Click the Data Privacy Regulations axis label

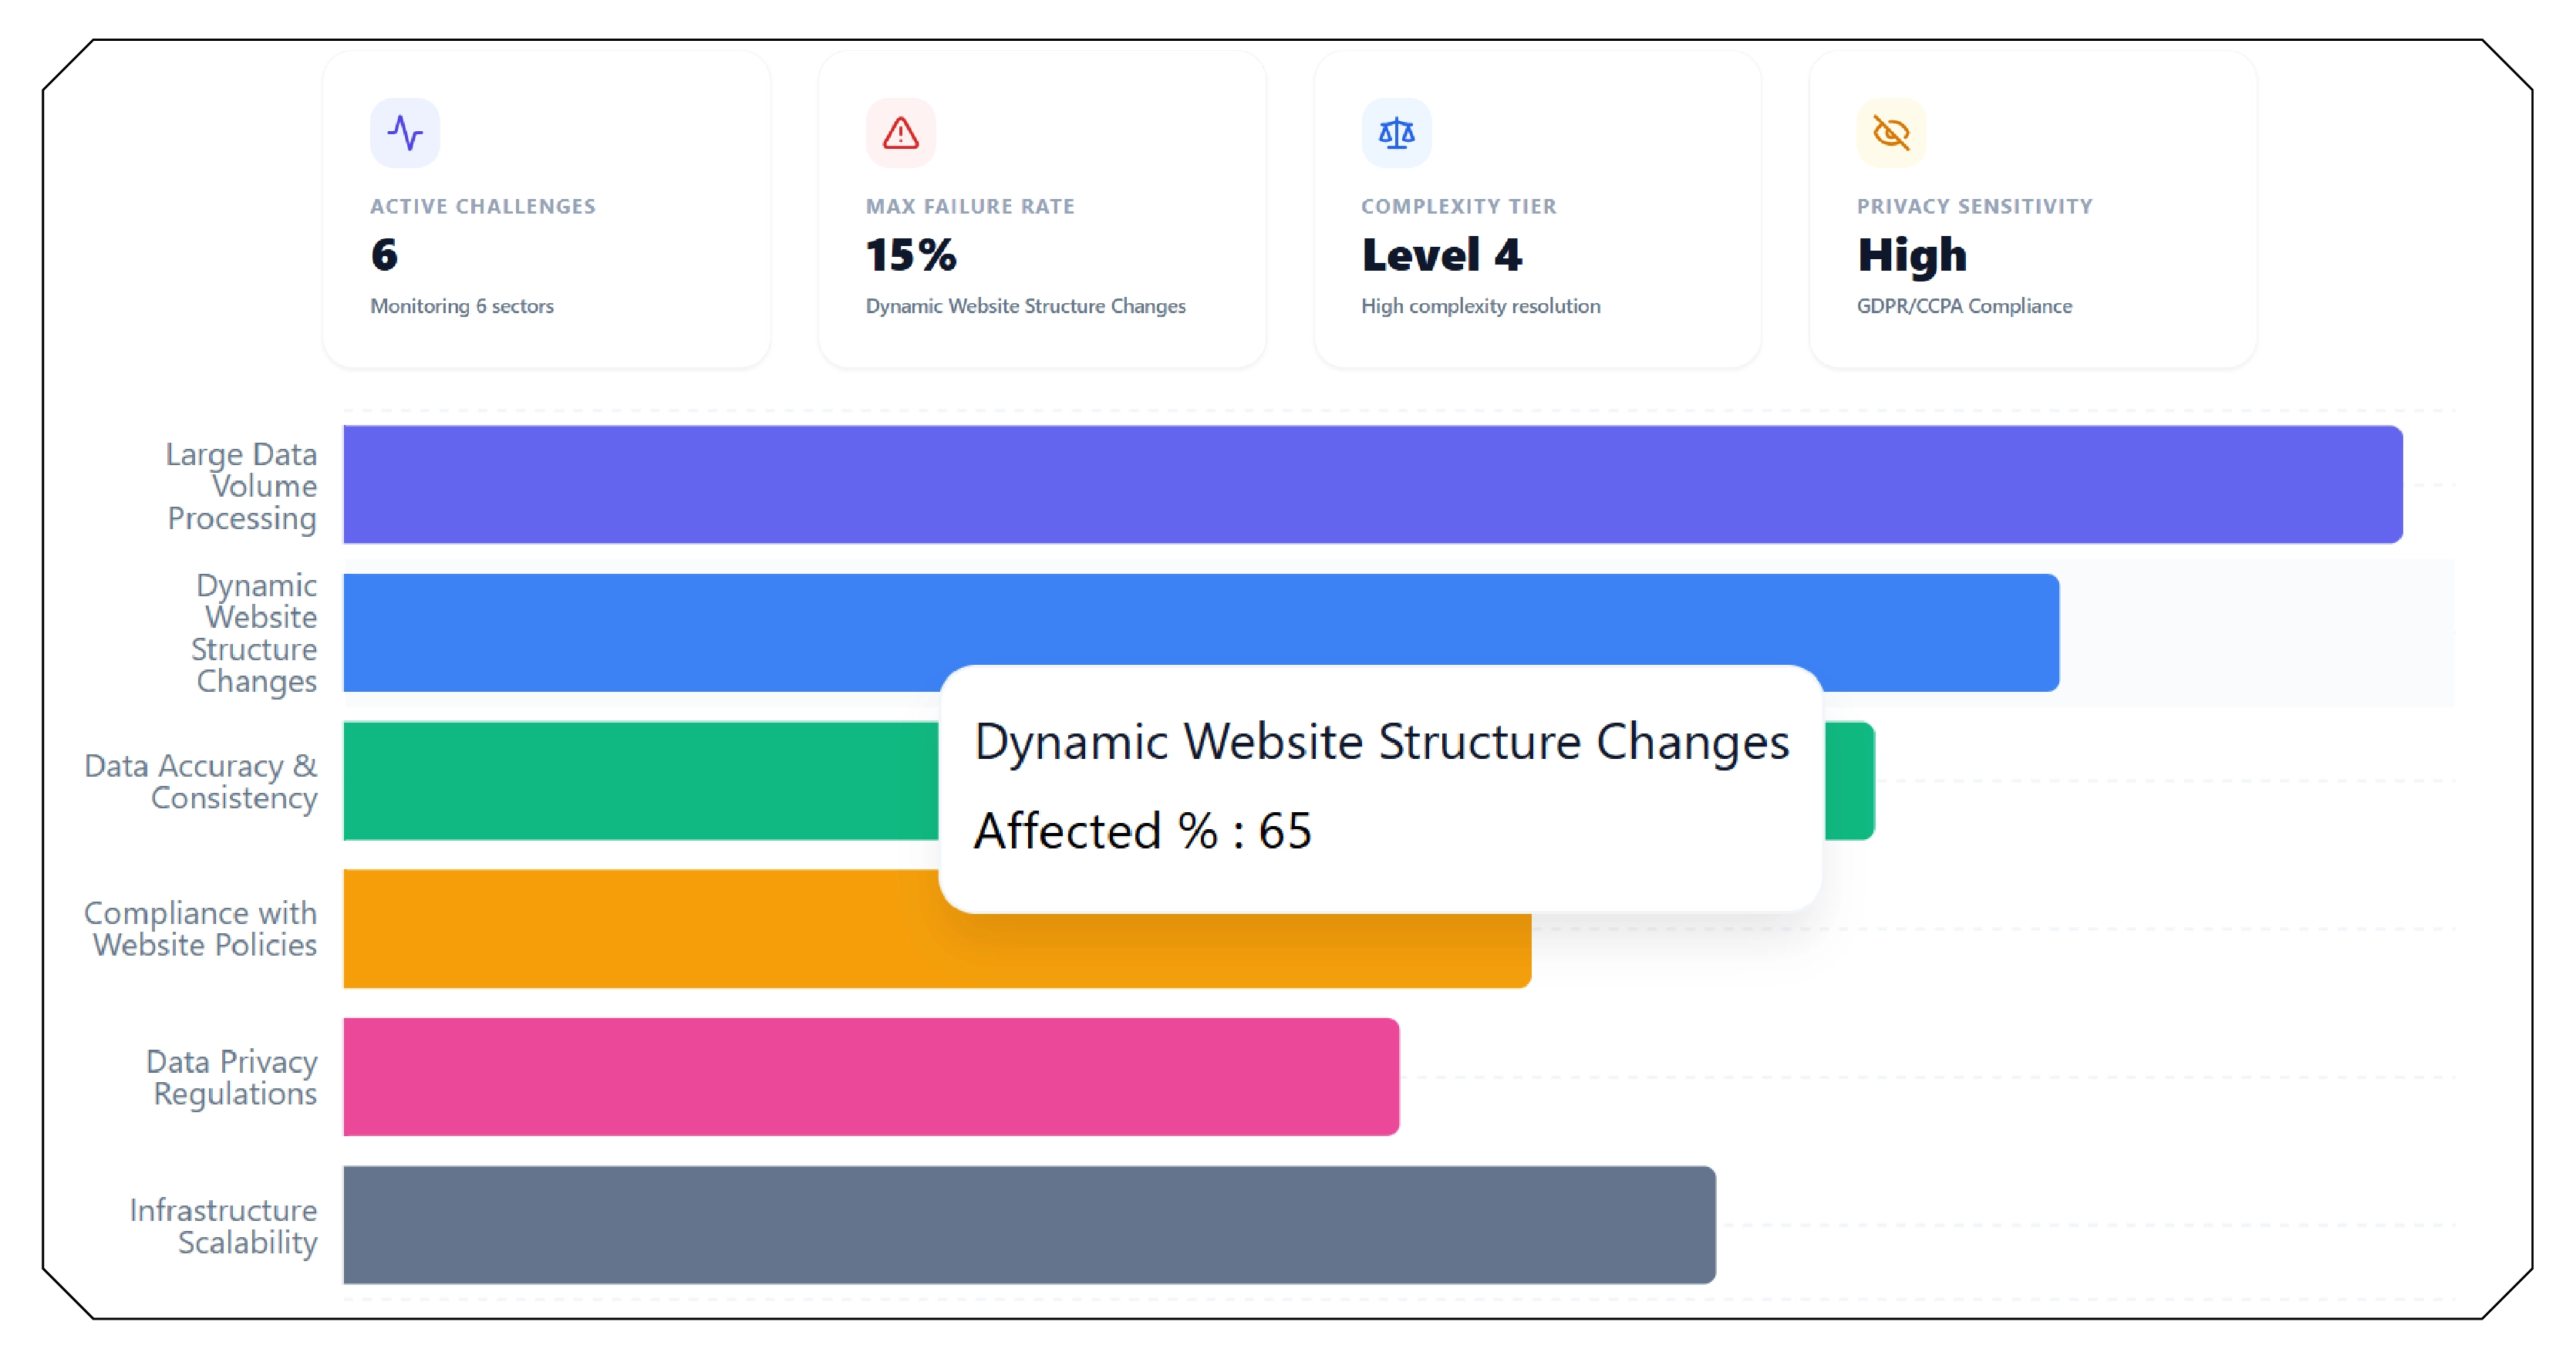coord(232,1078)
